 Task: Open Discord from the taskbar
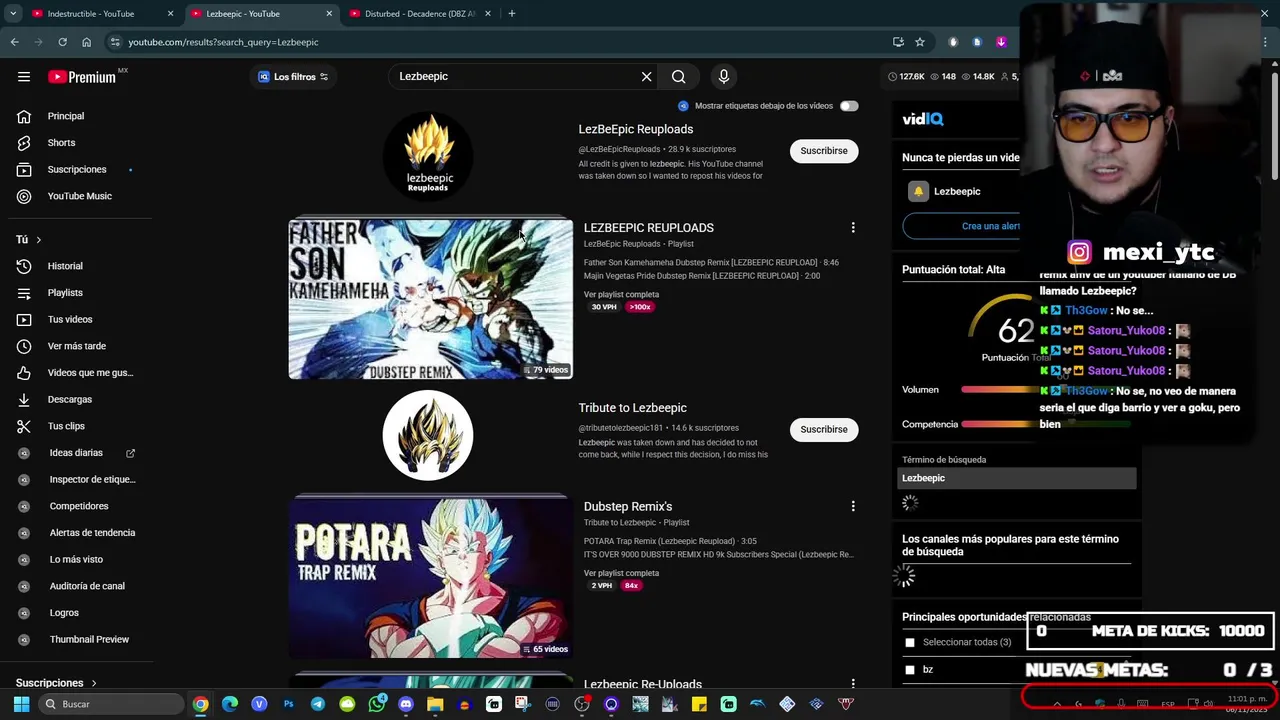[x=406, y=704]
